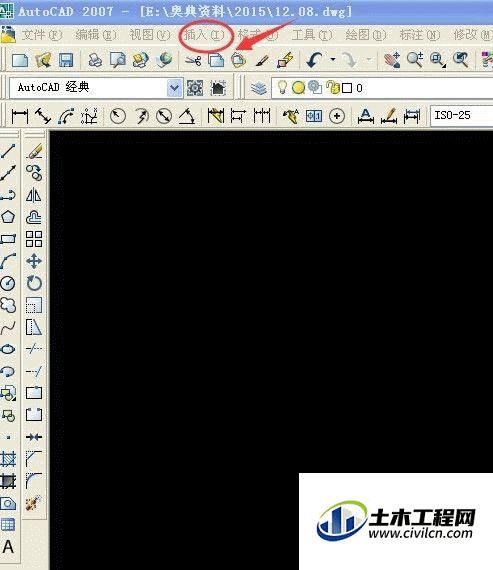Select the Explode modify tool
Screen dimensions: 493x570
pyautogui.click(x=34, y=503)
